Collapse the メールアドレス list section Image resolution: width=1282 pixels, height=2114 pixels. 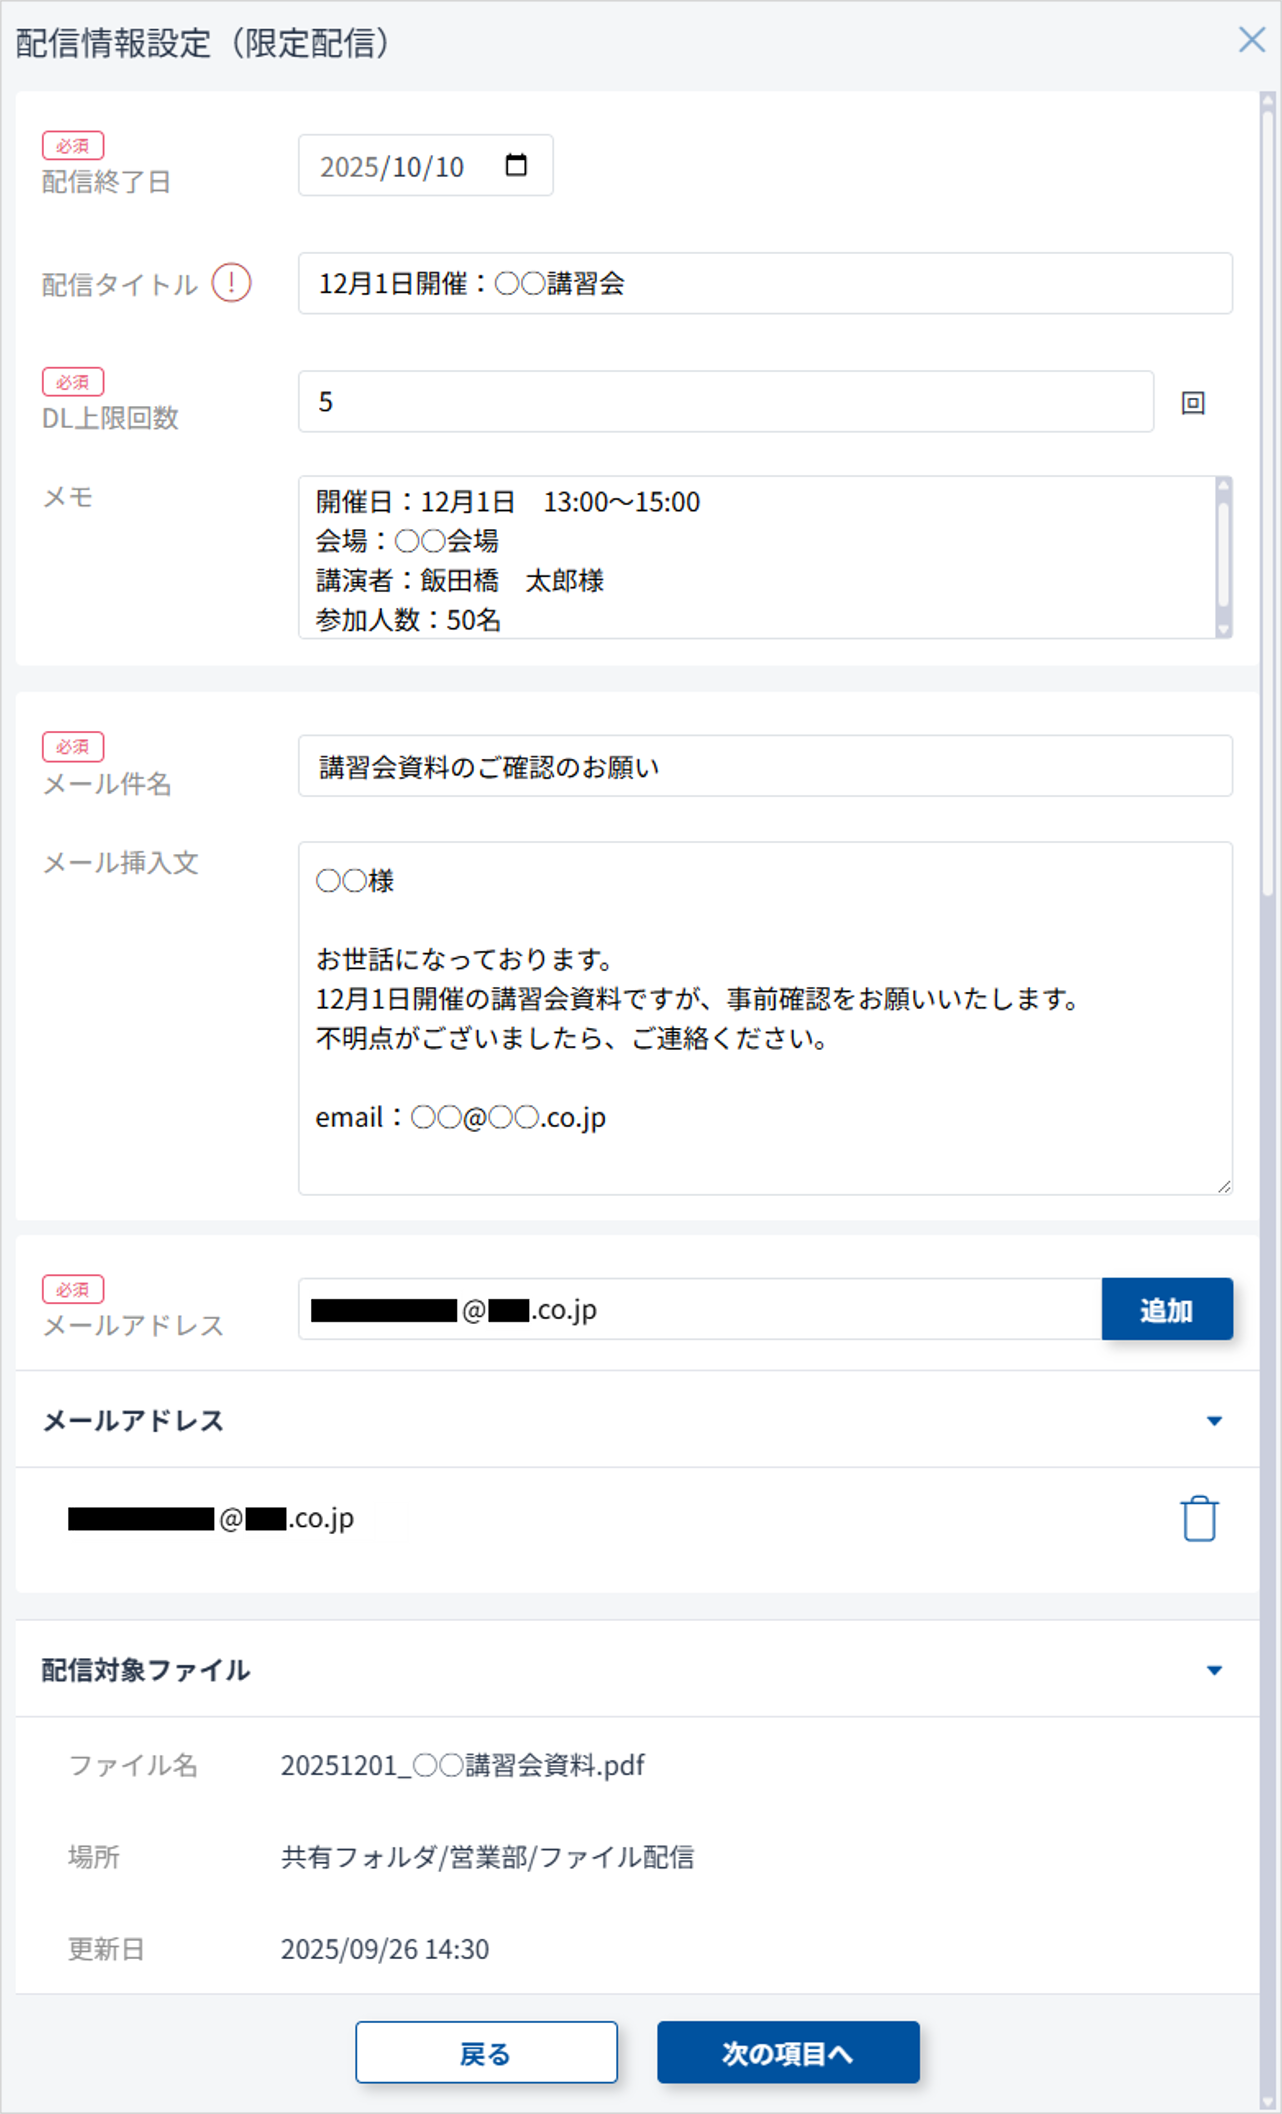click(x=1214, y=1421)
